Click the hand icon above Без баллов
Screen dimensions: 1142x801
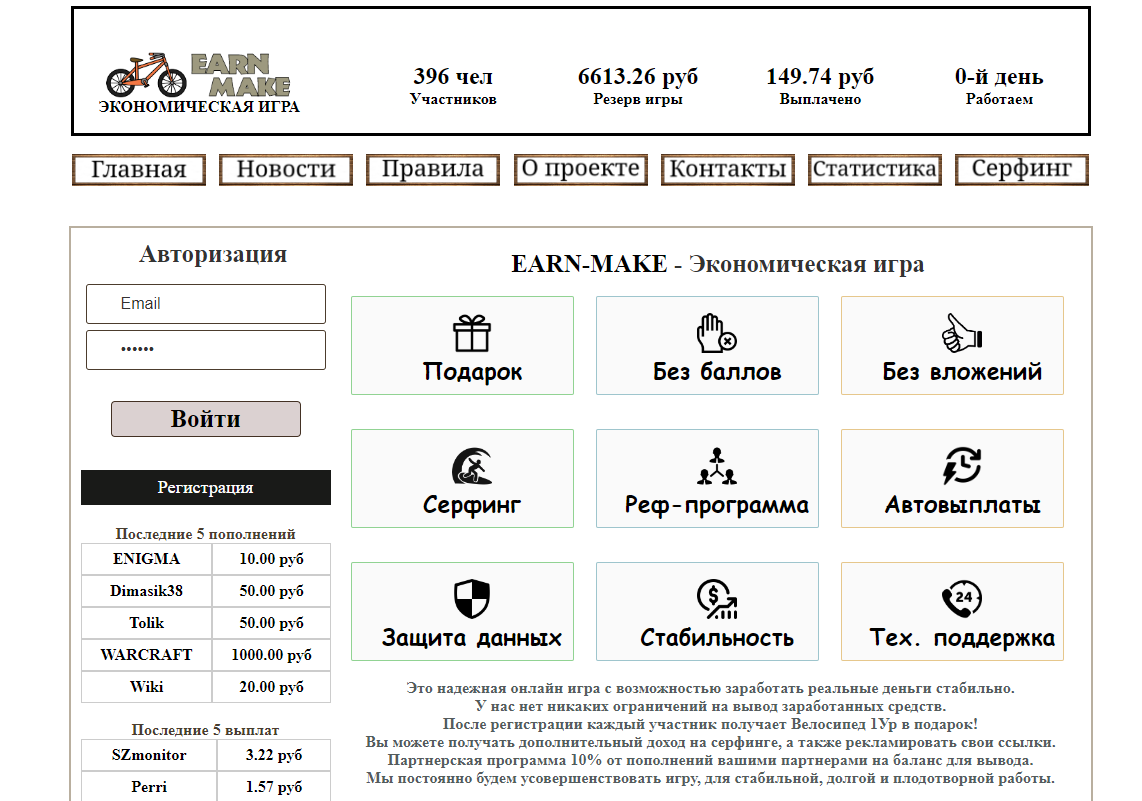coord(716,333)
